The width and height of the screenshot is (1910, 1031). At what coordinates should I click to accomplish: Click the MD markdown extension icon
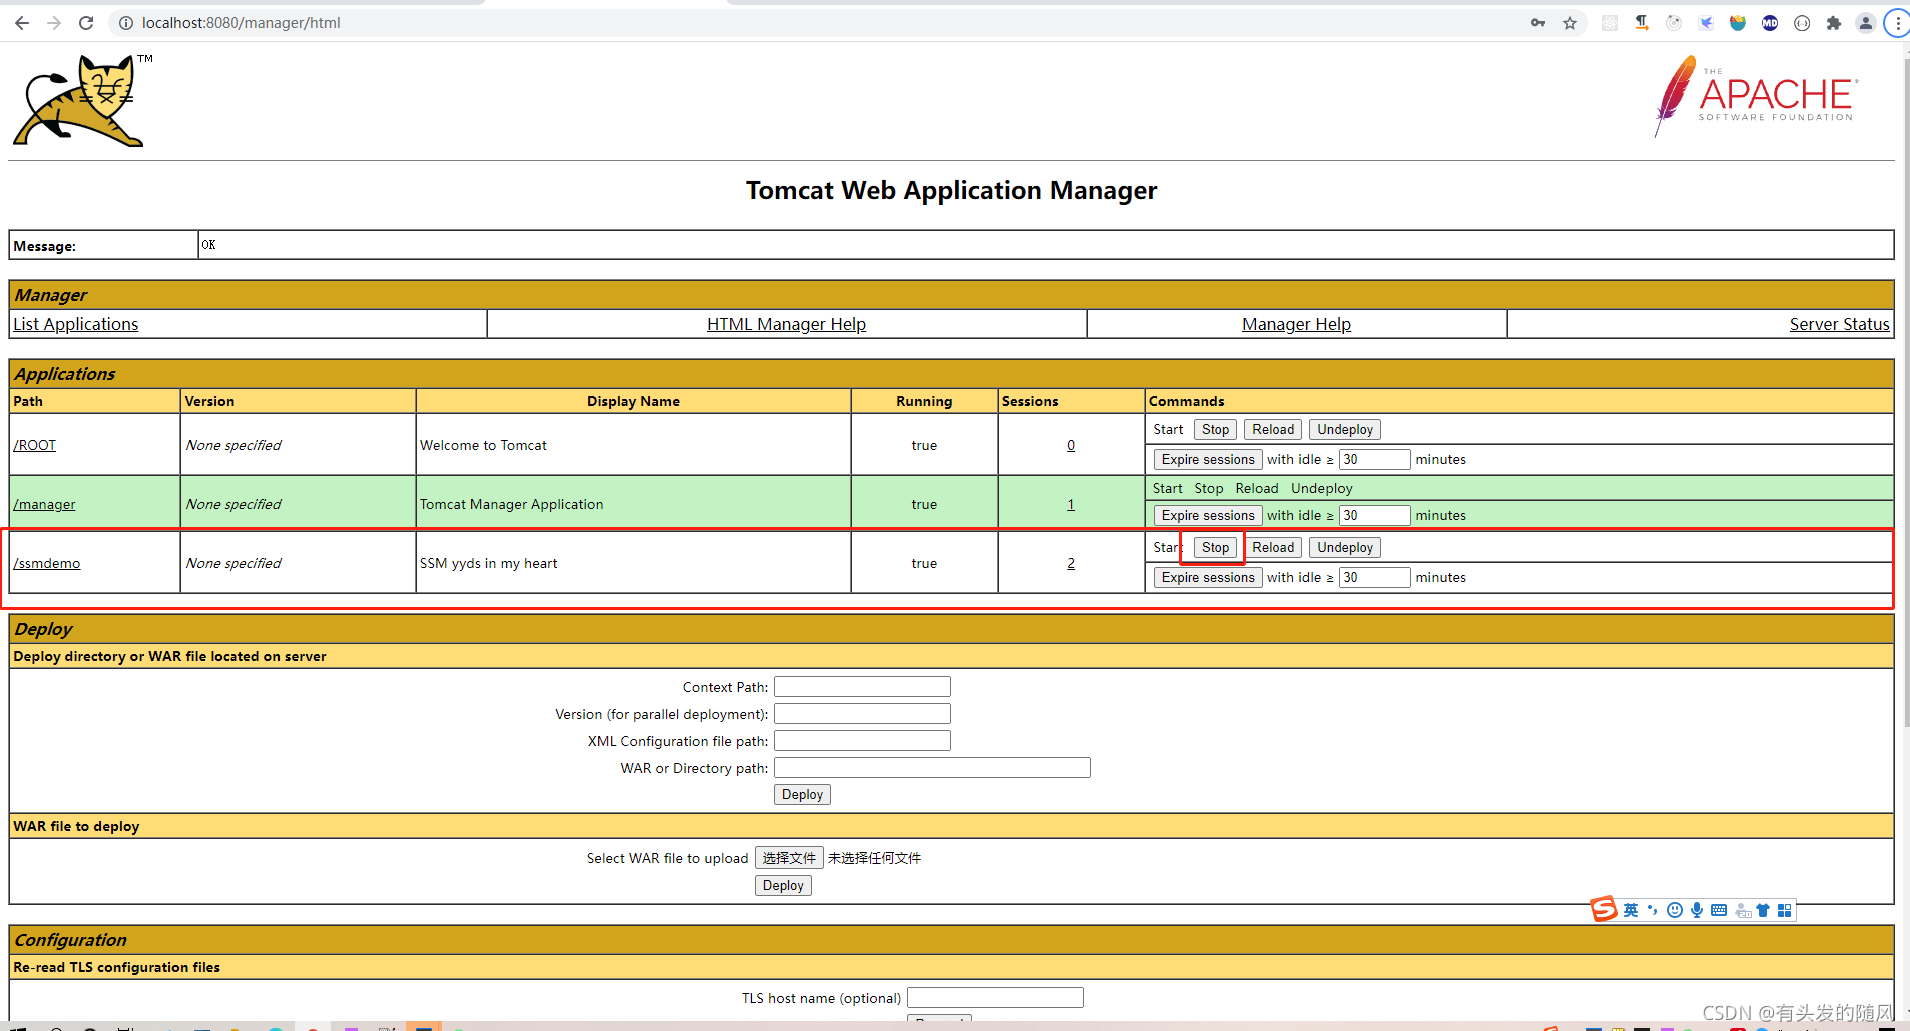point(1770,23)
